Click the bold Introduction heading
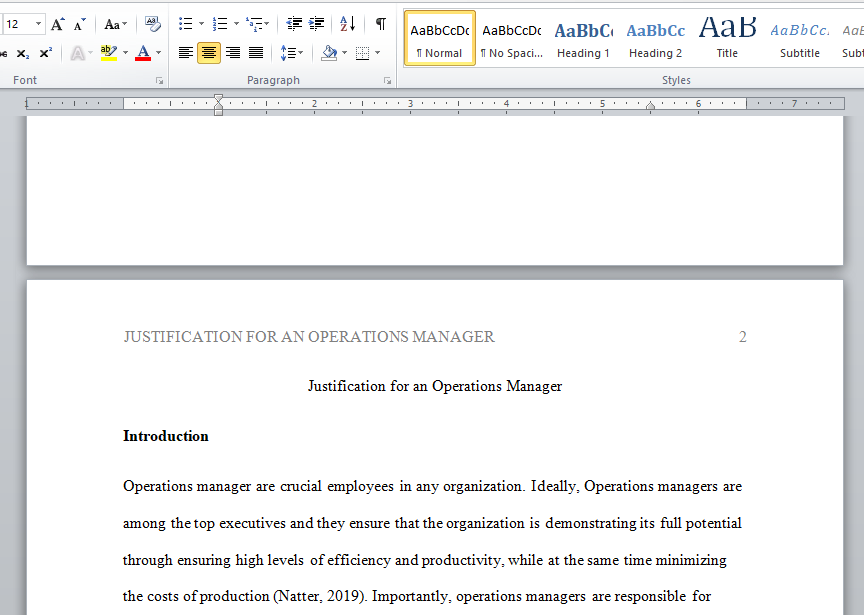The width and height of the screenshot is (864, 615). (x=166, y=436)
